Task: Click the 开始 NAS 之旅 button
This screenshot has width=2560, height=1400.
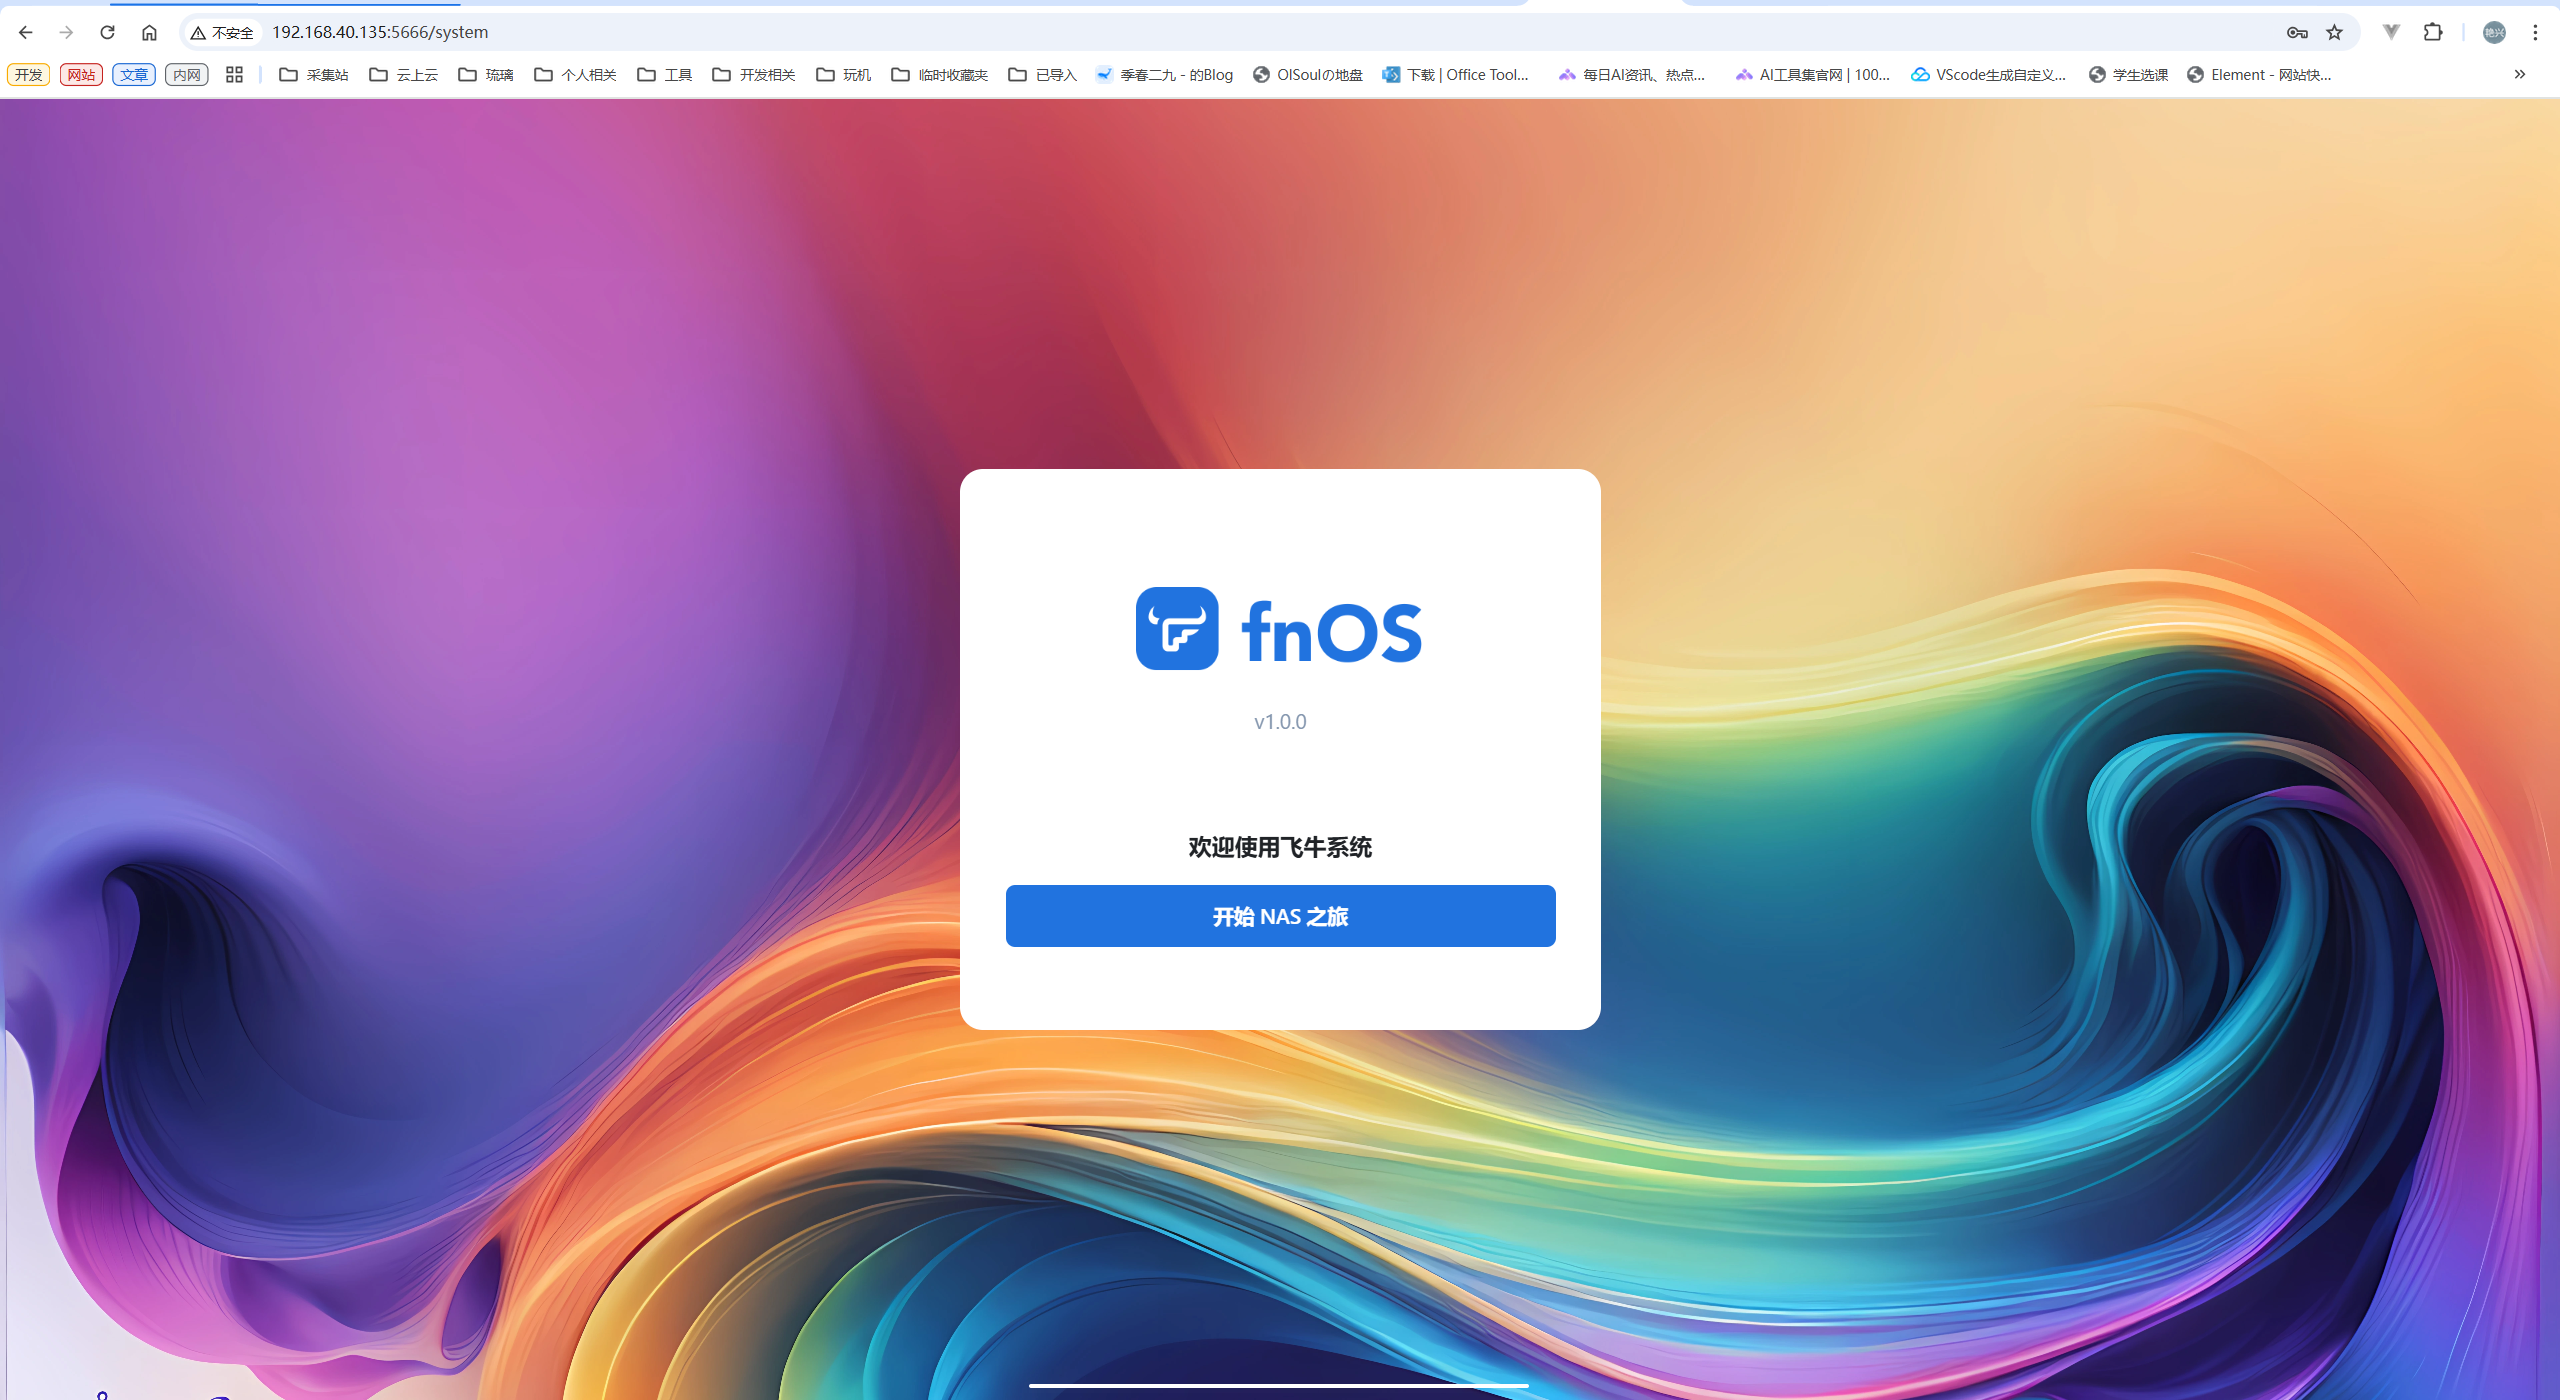Action: 1280,916
